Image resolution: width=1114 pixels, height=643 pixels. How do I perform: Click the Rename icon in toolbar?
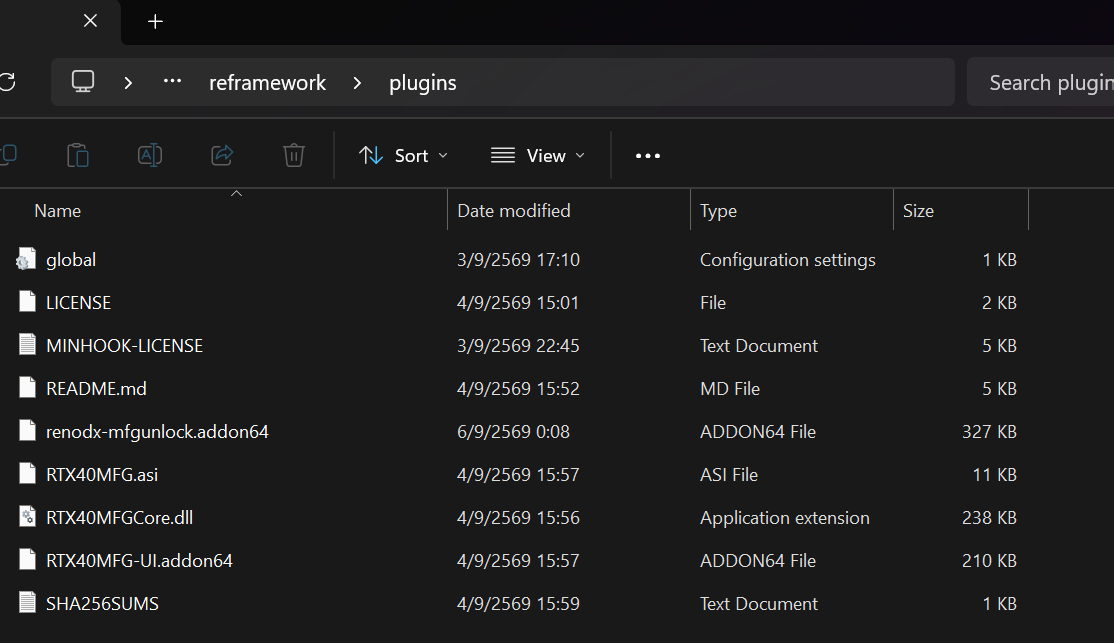(x=150, y=155)
